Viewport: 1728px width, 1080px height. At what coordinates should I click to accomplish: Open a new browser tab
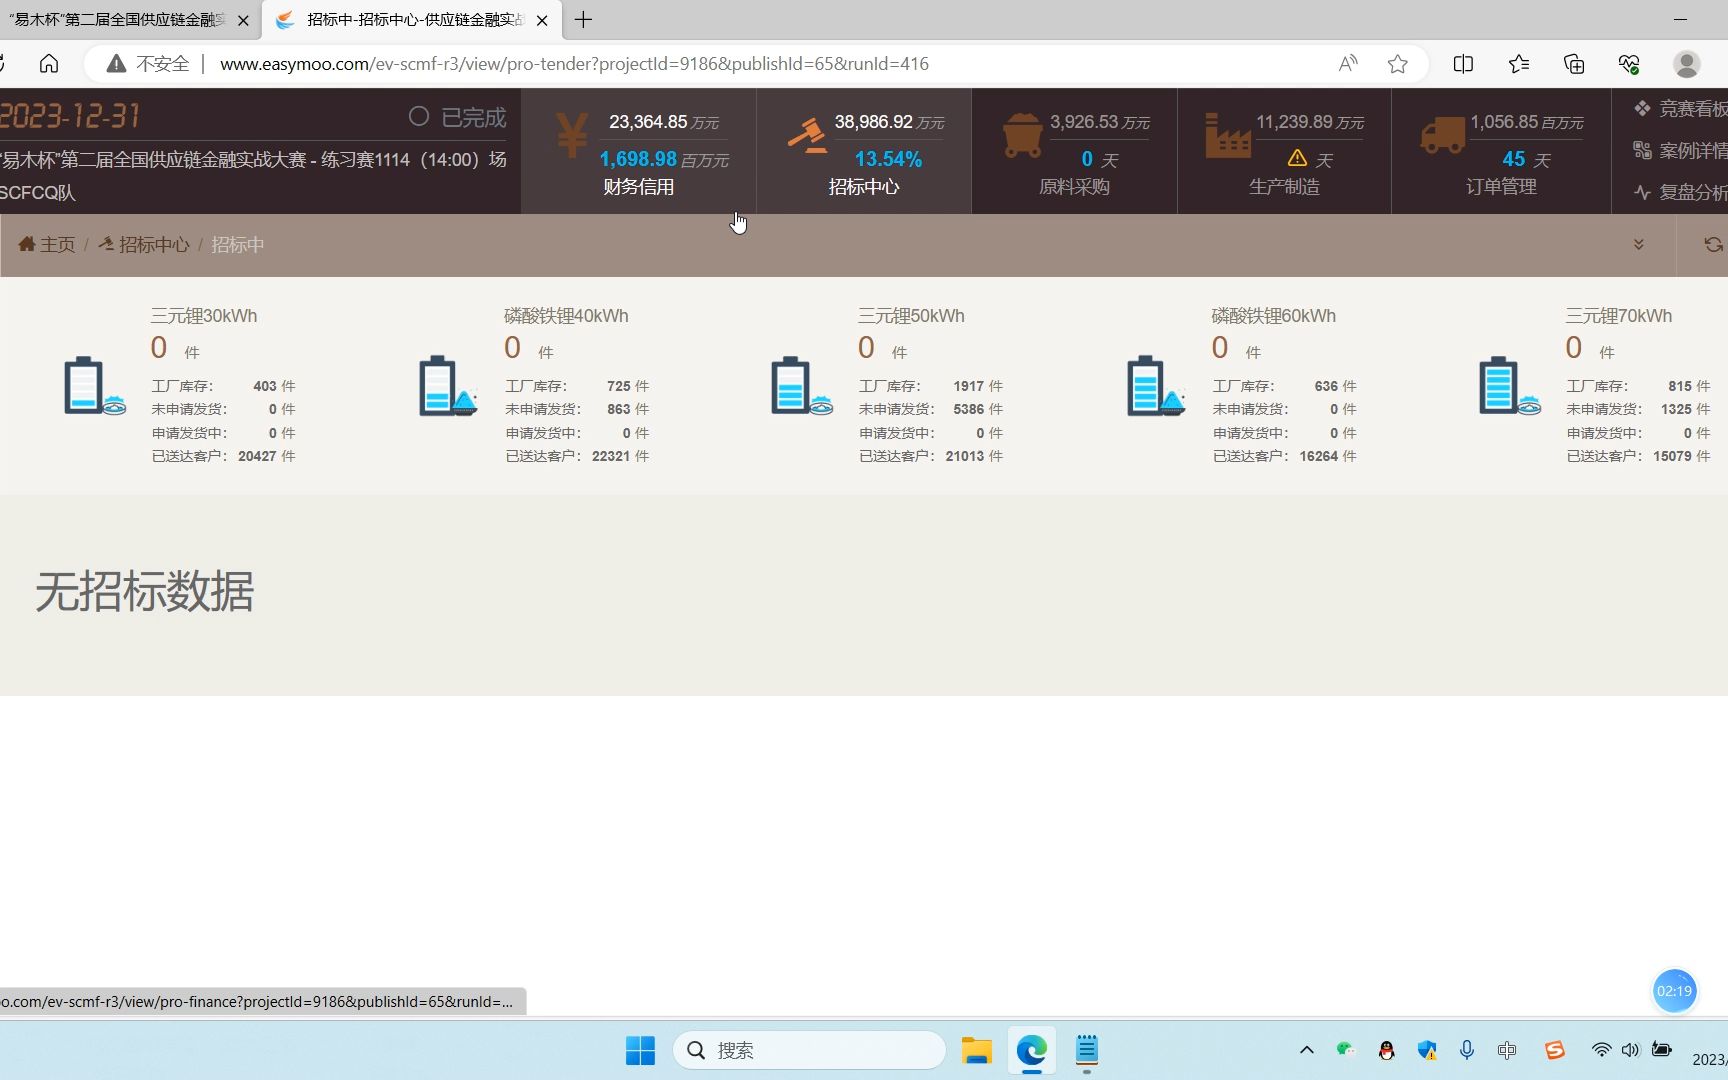[x=583, y=20]
